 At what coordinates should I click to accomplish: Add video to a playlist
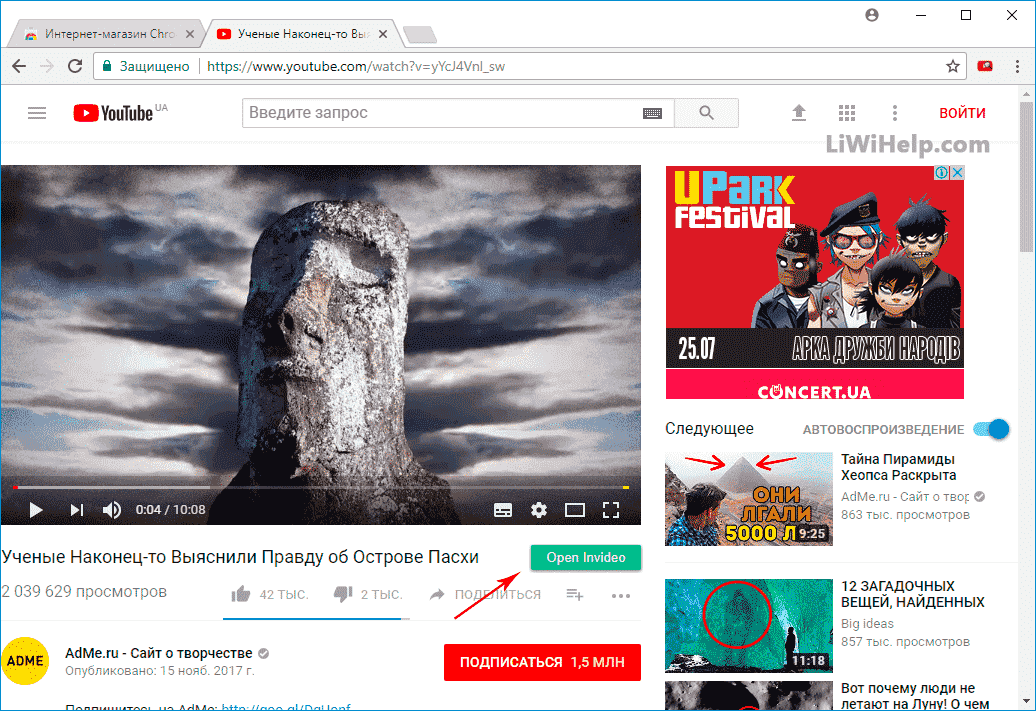point(575,595)
